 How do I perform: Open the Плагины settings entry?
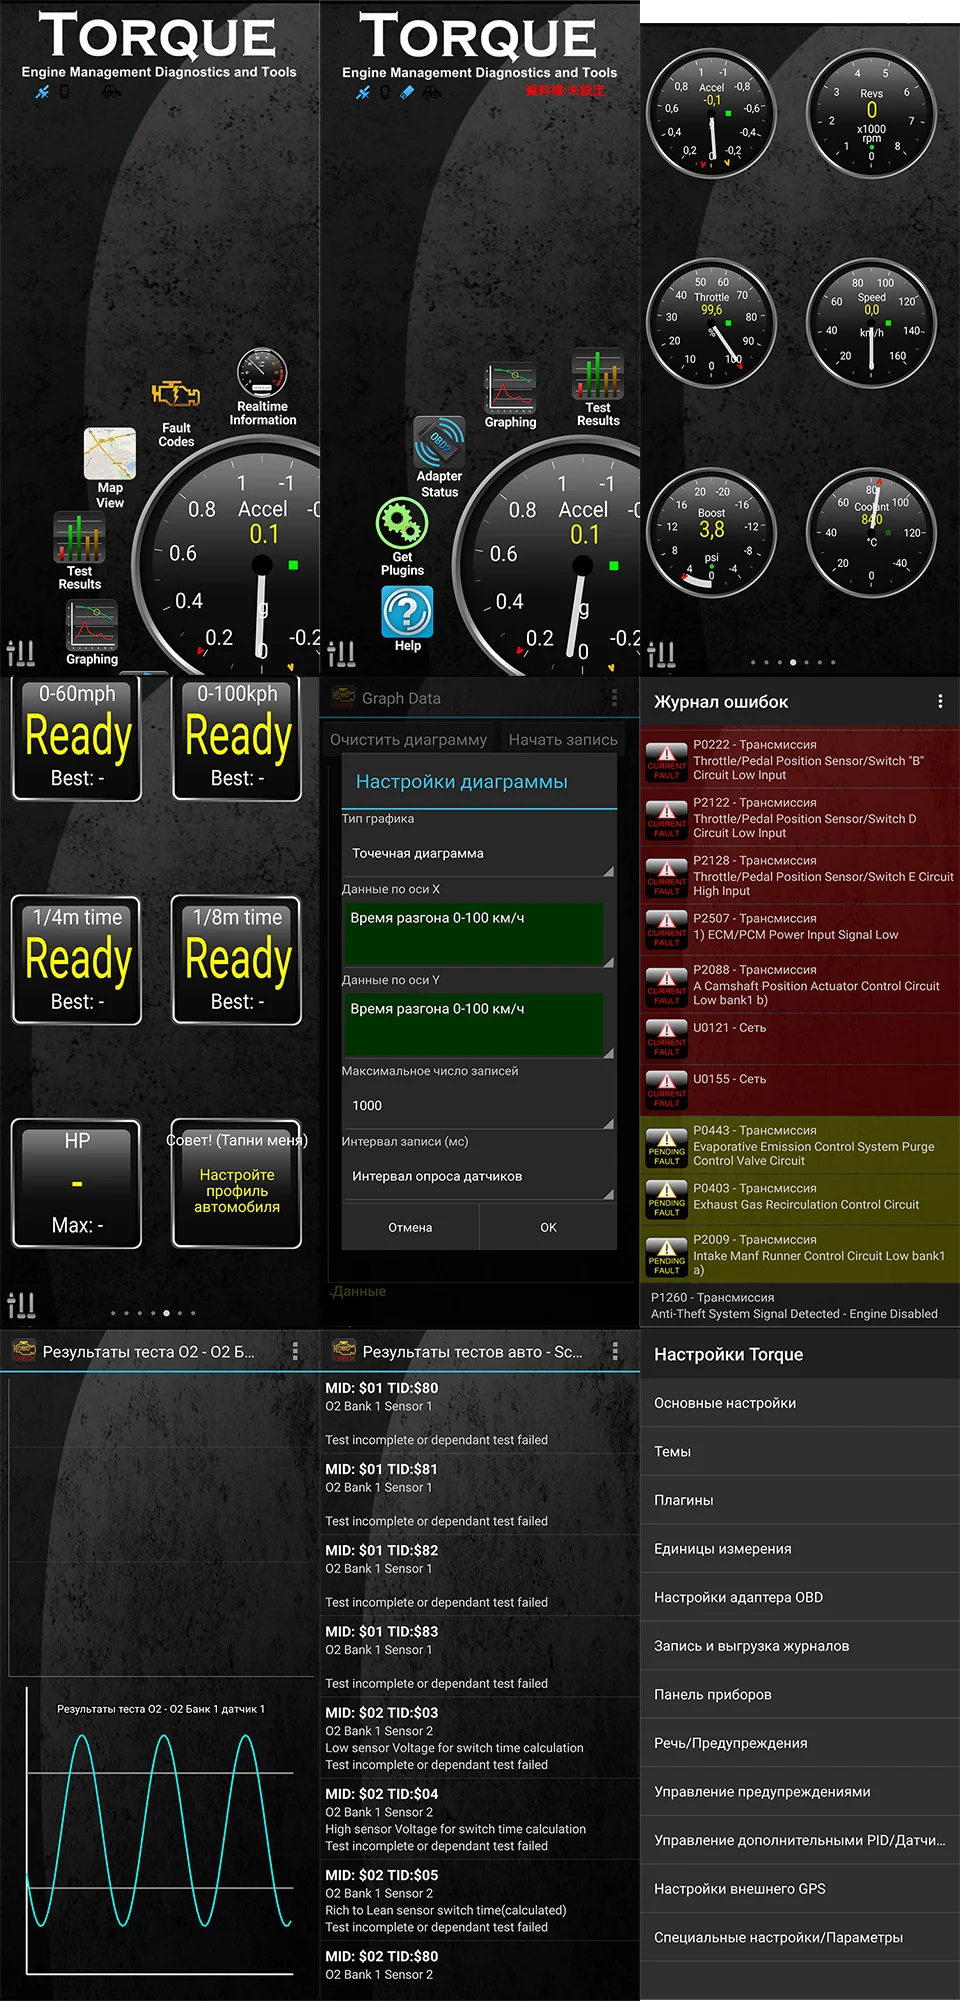[x=800, y=1500]
